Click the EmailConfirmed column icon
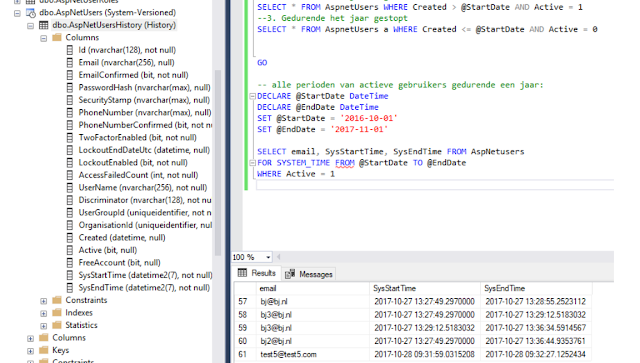Screen dimensions: 640x363 tap(70, 75)
